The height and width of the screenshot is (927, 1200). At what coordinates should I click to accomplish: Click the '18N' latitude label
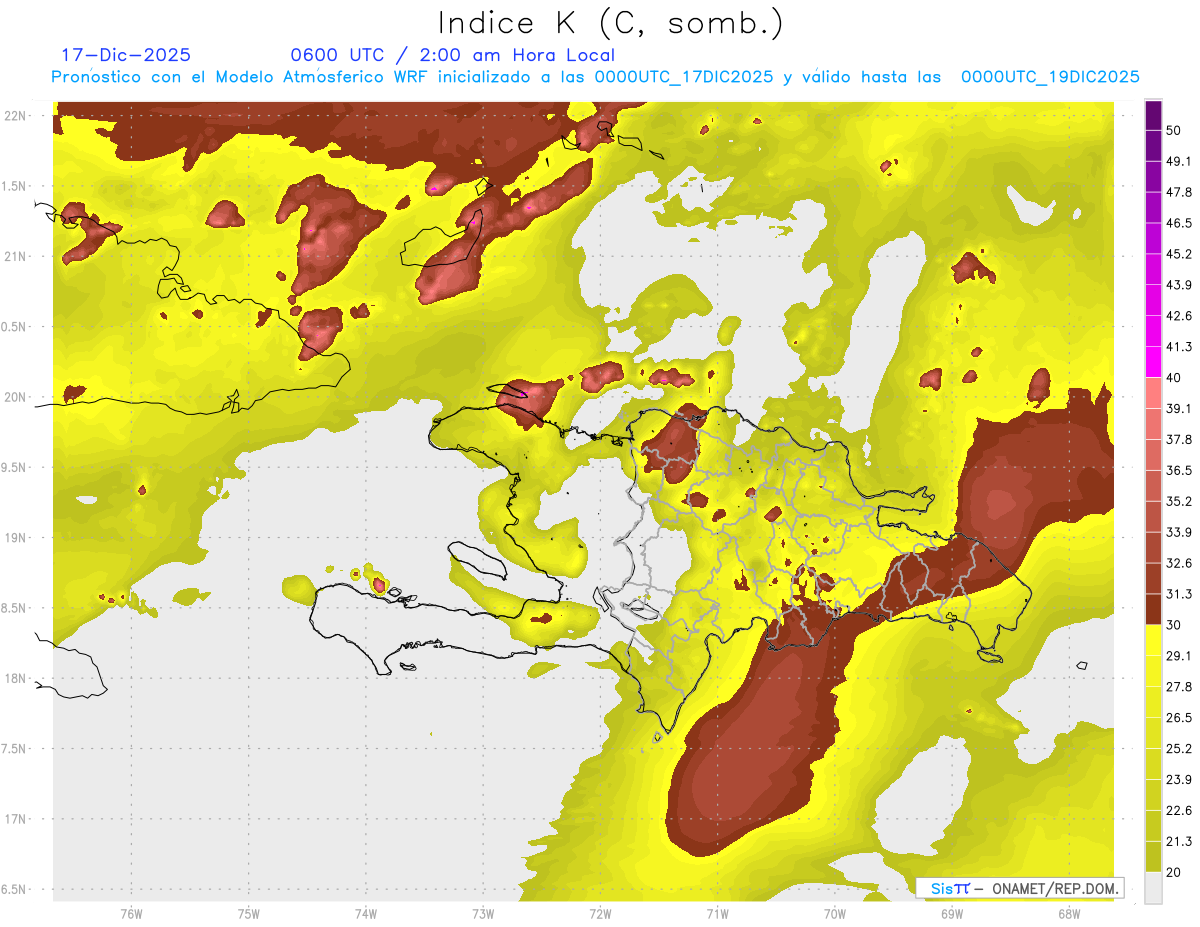pos(17,678)
